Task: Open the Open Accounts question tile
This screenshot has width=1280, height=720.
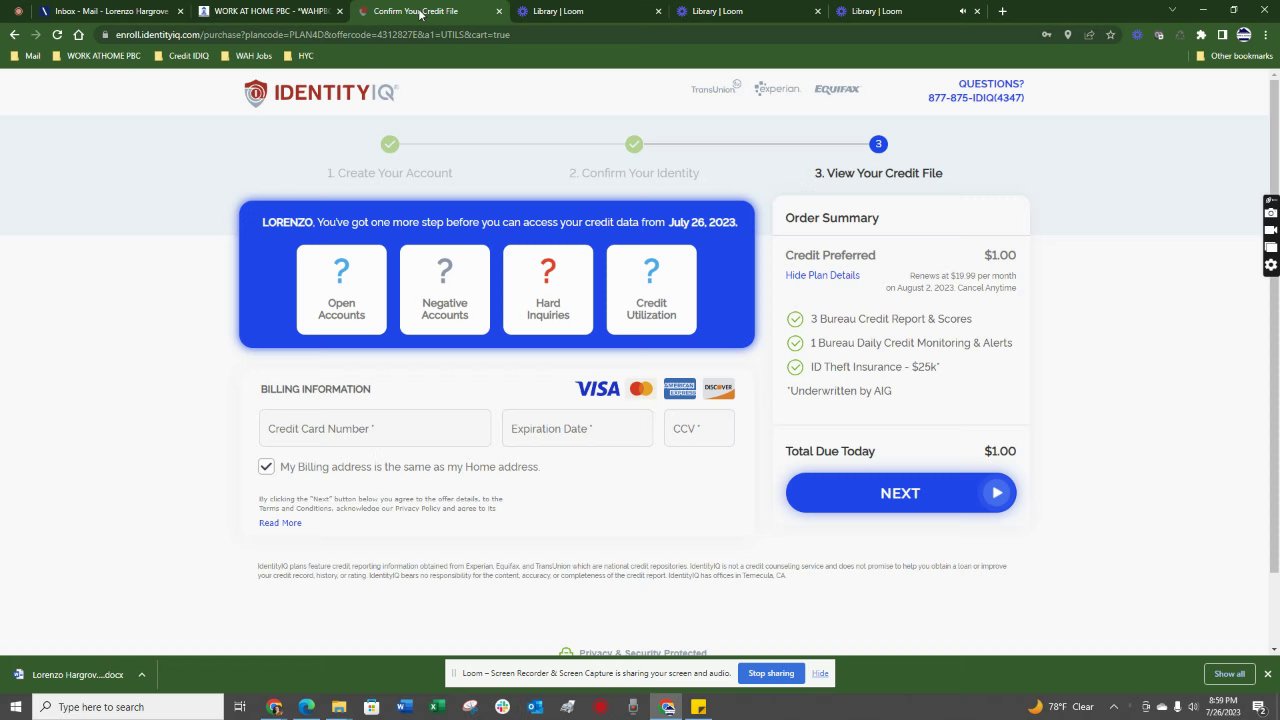Action: point(341,289)
